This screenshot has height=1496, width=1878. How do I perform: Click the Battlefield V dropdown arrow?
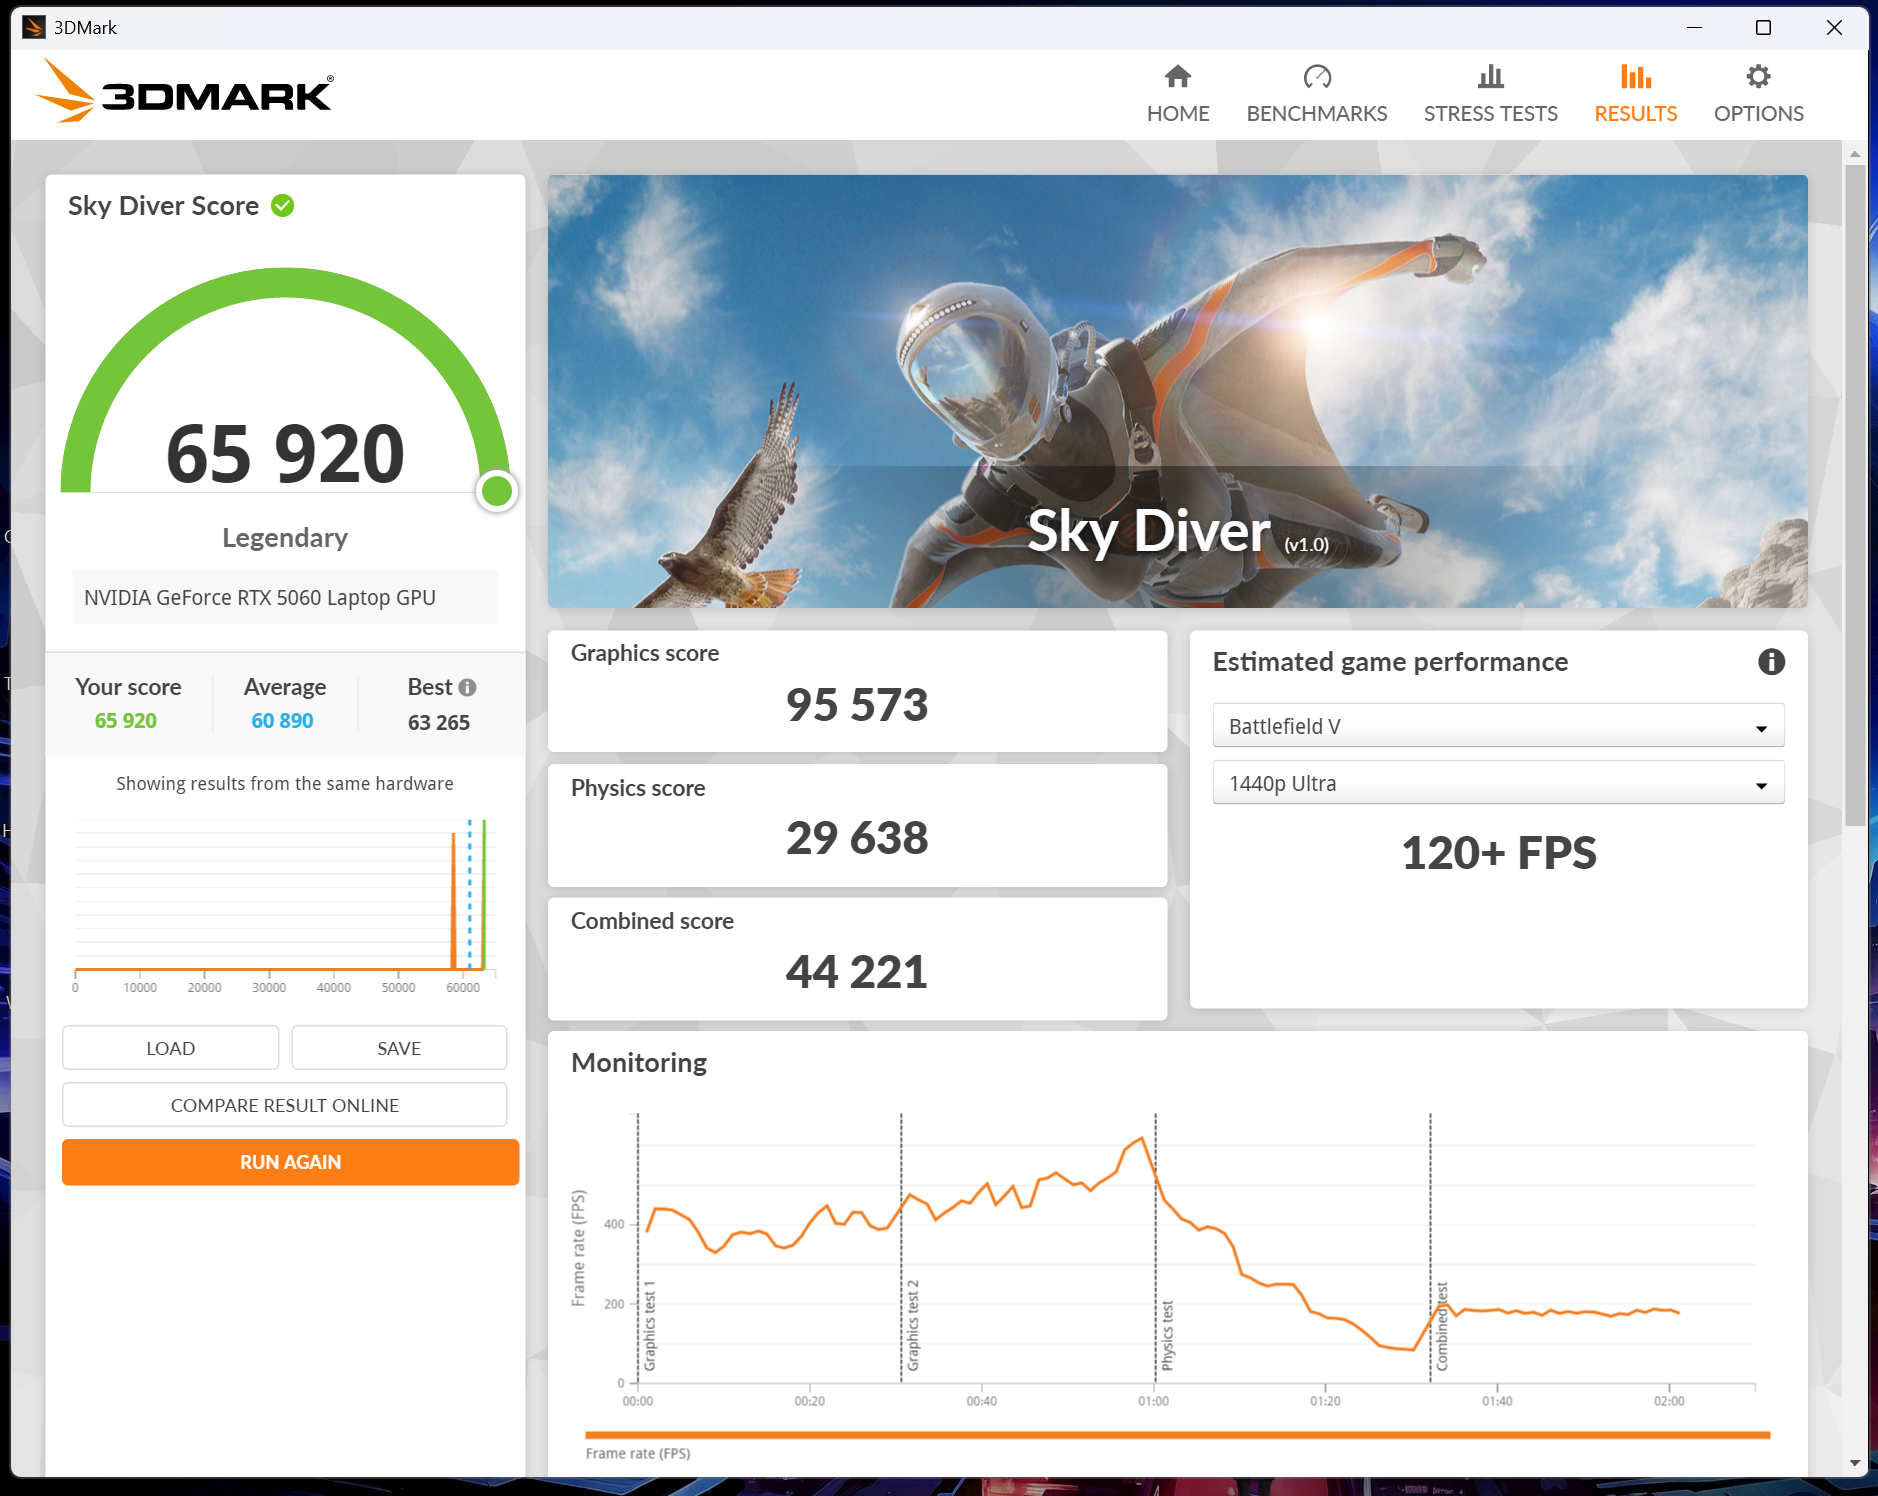[1761, 728]
